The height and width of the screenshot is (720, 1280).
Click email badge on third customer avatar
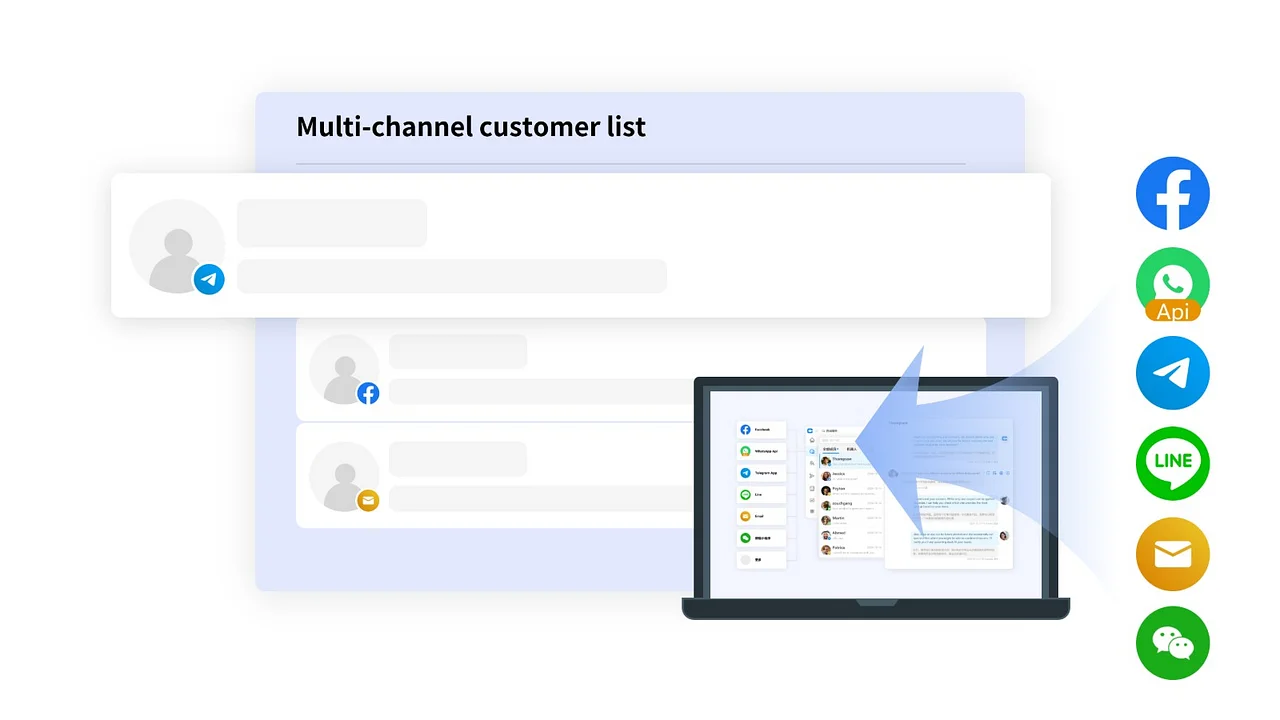point(368,500)
